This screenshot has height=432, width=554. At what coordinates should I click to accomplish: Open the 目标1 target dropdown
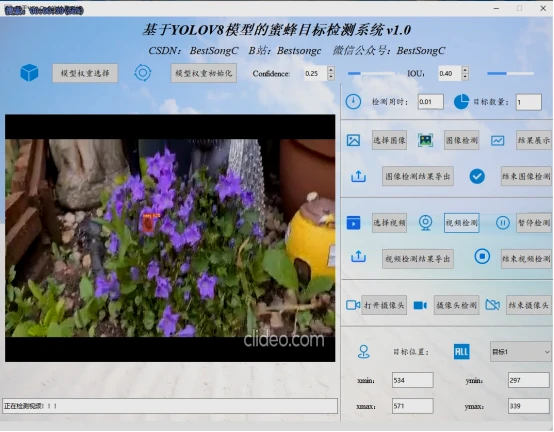(520, 352)
